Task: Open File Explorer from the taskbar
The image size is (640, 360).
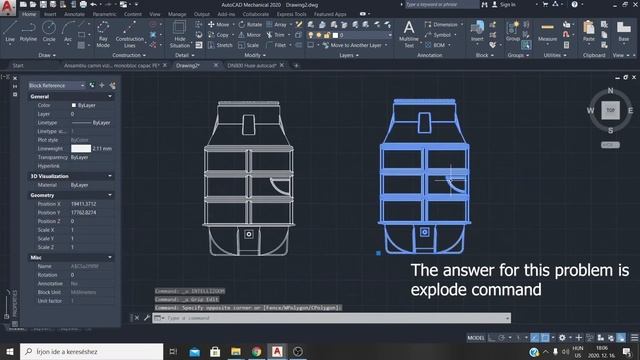Action: (236, 351)
